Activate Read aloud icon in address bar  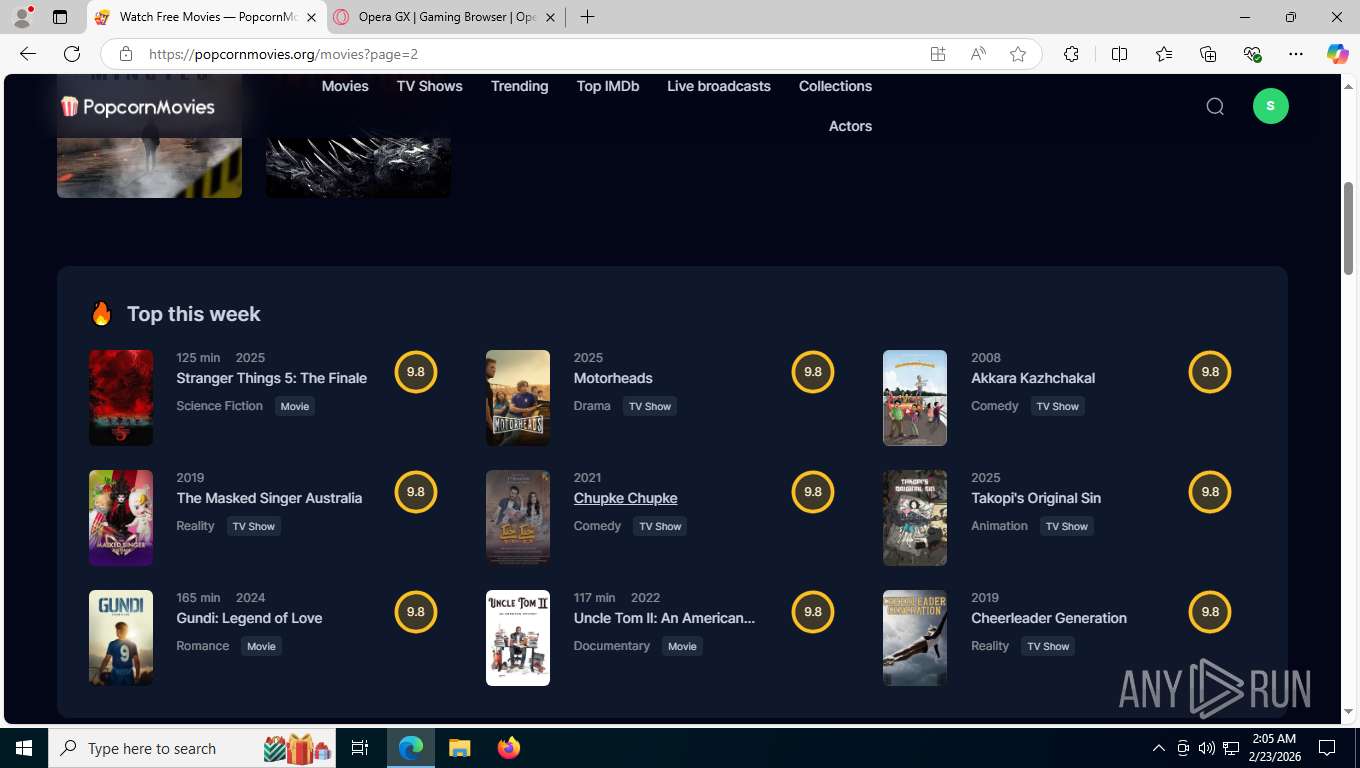(x=978, y=54)
